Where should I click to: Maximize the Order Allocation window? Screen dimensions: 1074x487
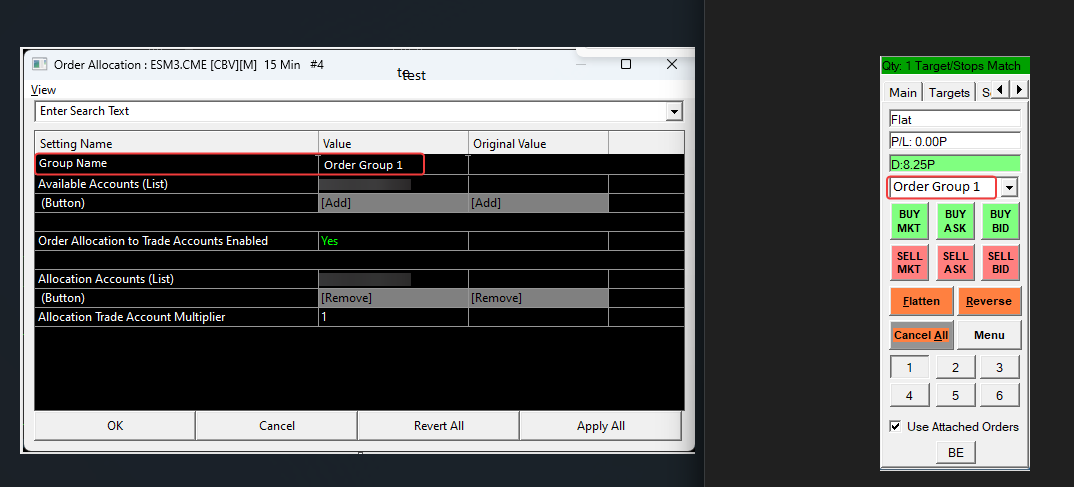coord(625,64)
